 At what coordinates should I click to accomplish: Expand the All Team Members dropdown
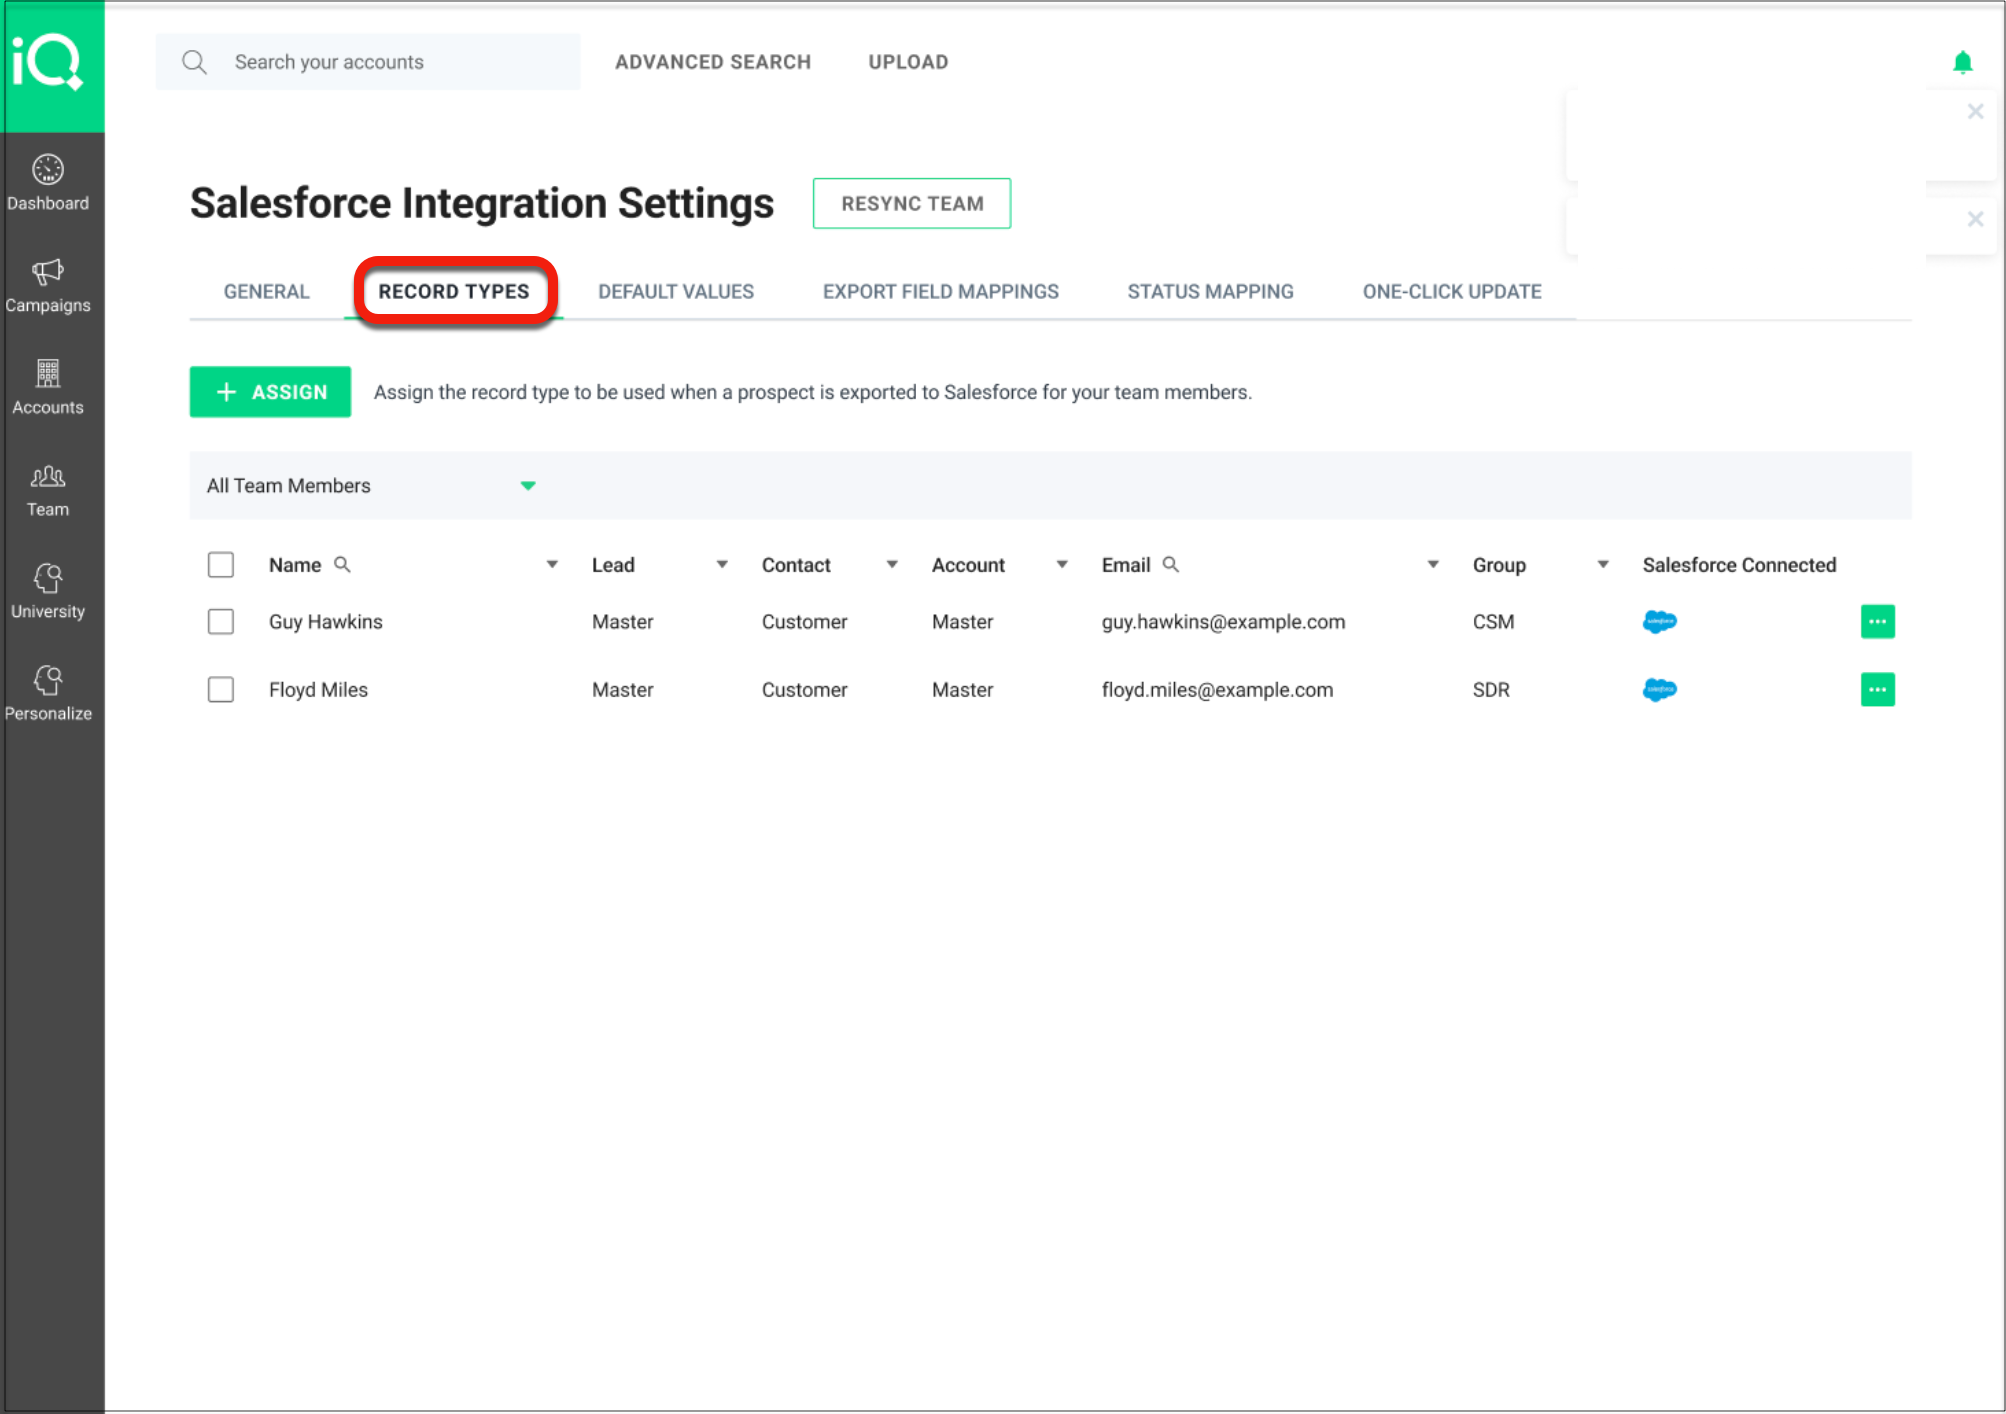(x=528, y=486)
